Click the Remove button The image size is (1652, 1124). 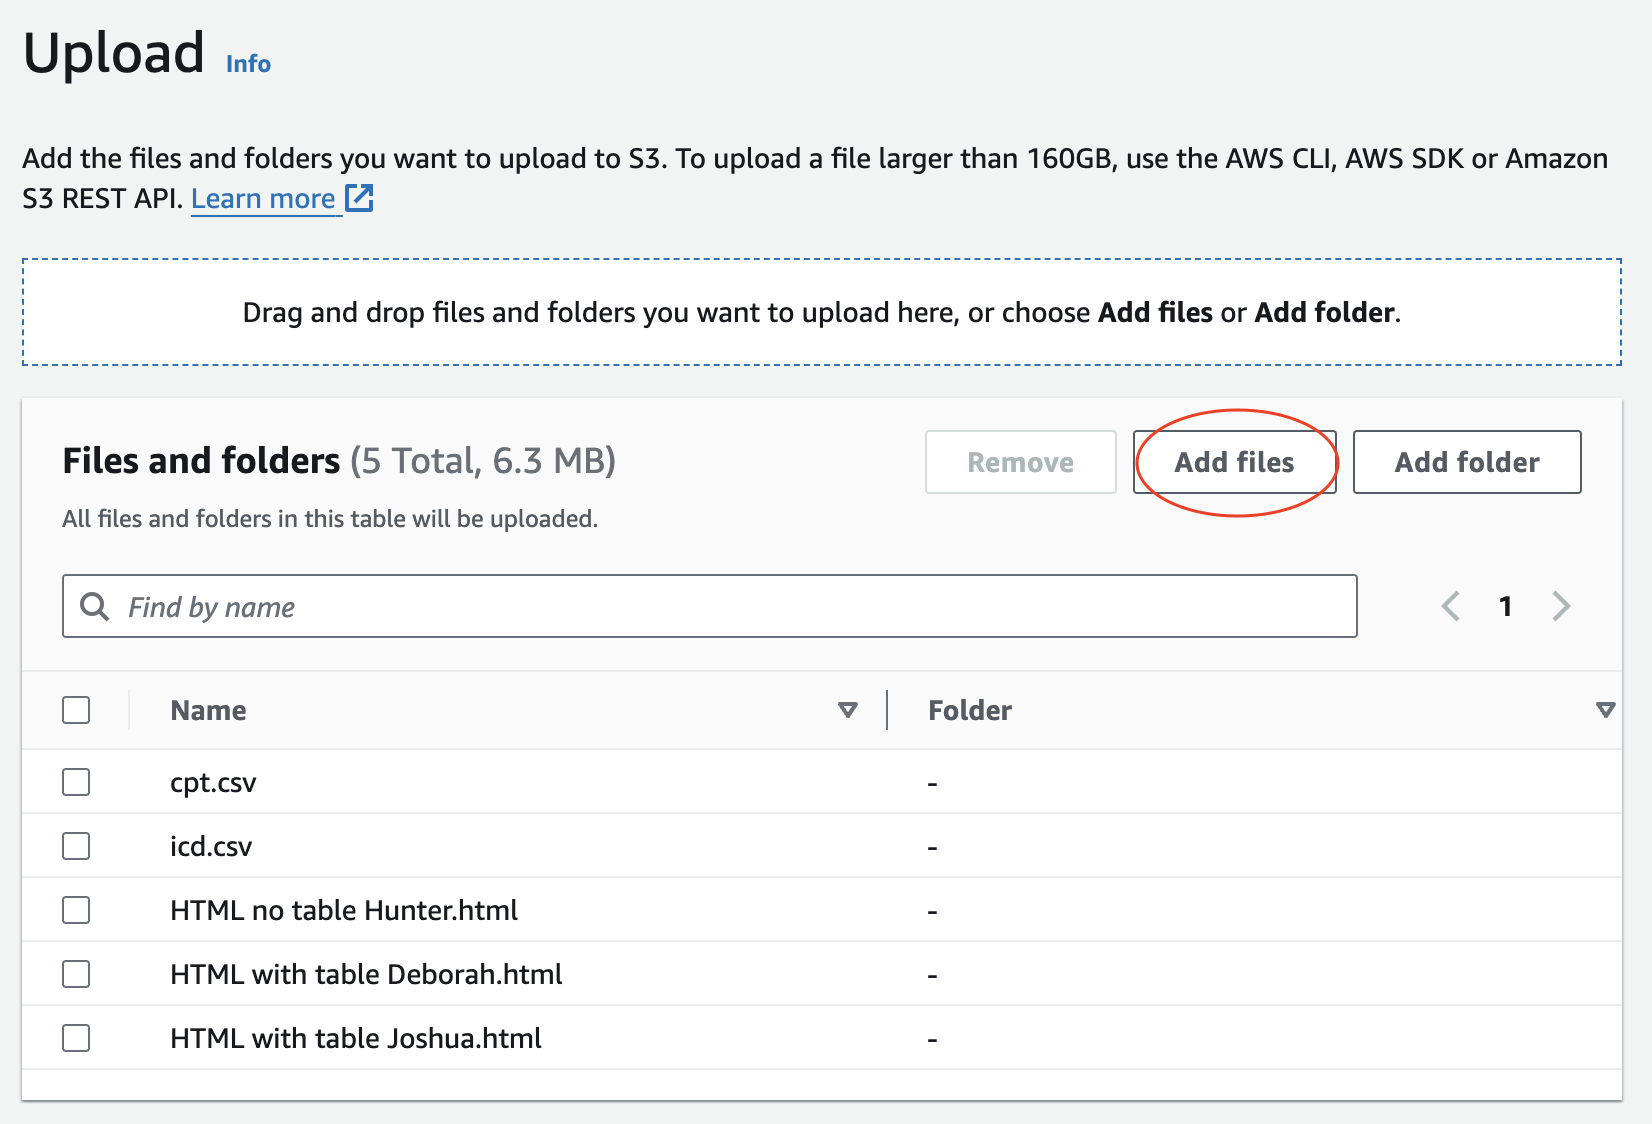(1020, 462)
